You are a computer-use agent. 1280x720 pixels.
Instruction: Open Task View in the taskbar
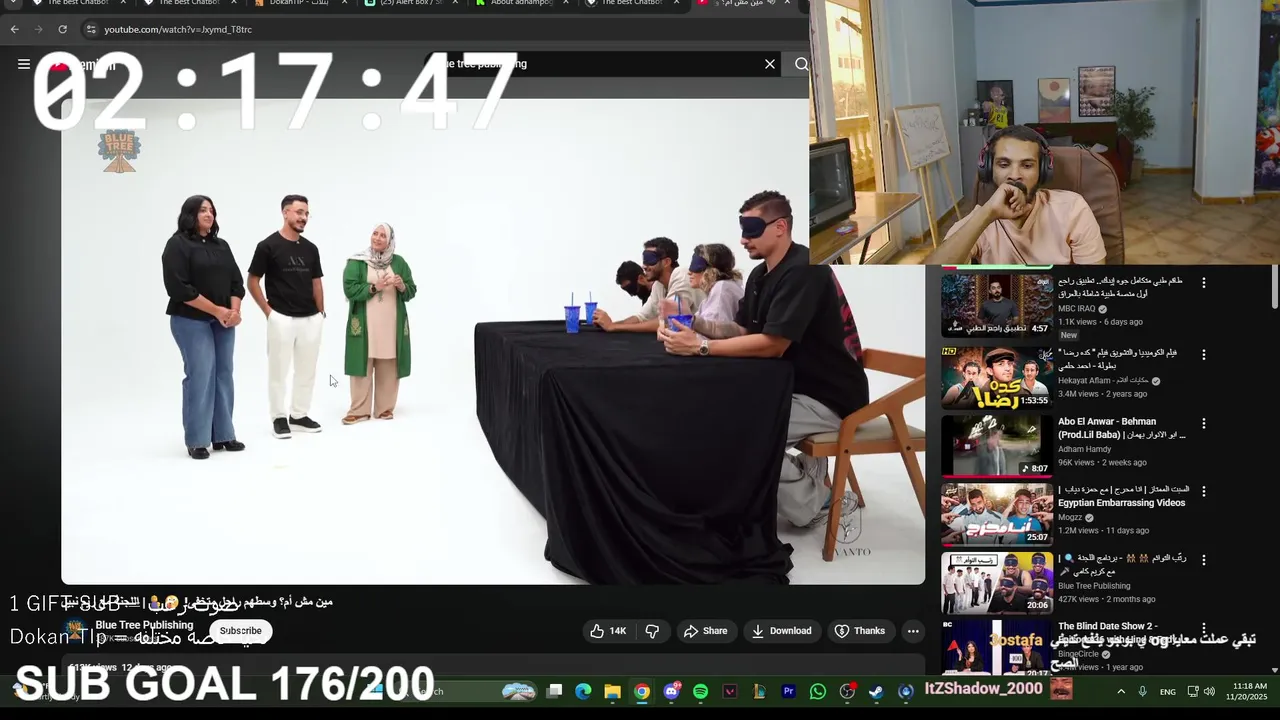(555, 691)
